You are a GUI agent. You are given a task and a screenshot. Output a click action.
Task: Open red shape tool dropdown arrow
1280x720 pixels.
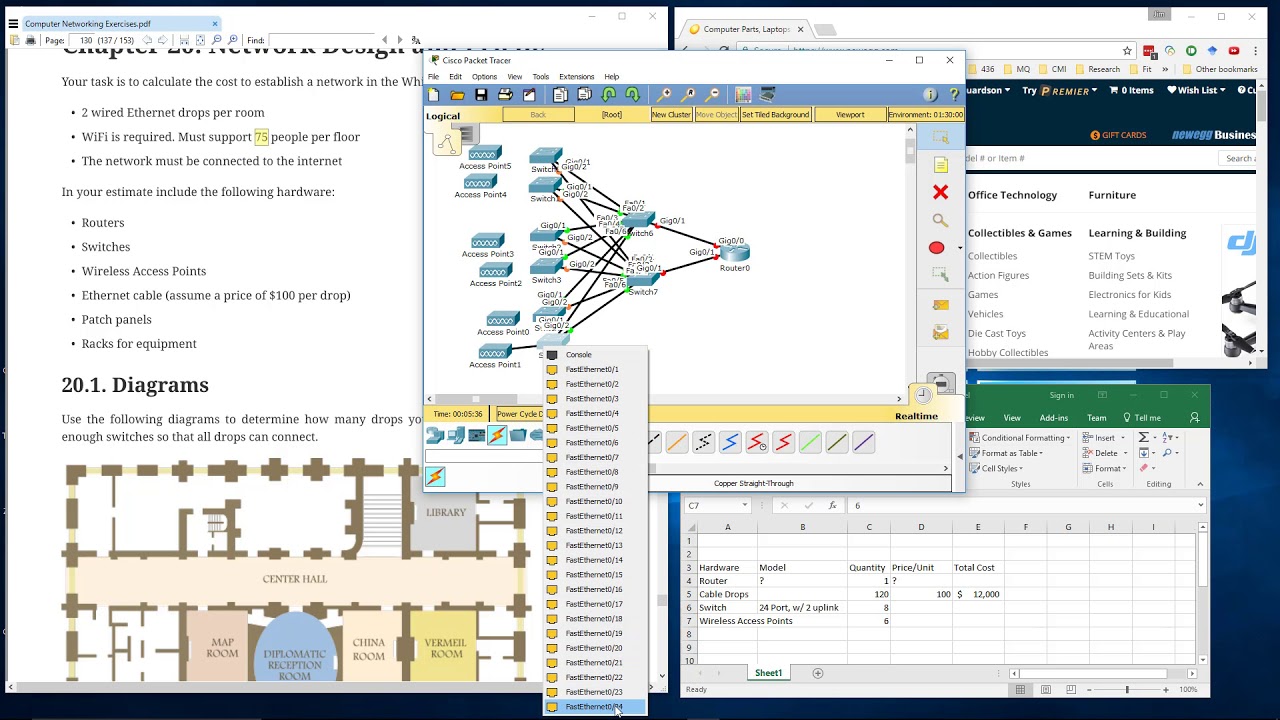coord(960,248)
